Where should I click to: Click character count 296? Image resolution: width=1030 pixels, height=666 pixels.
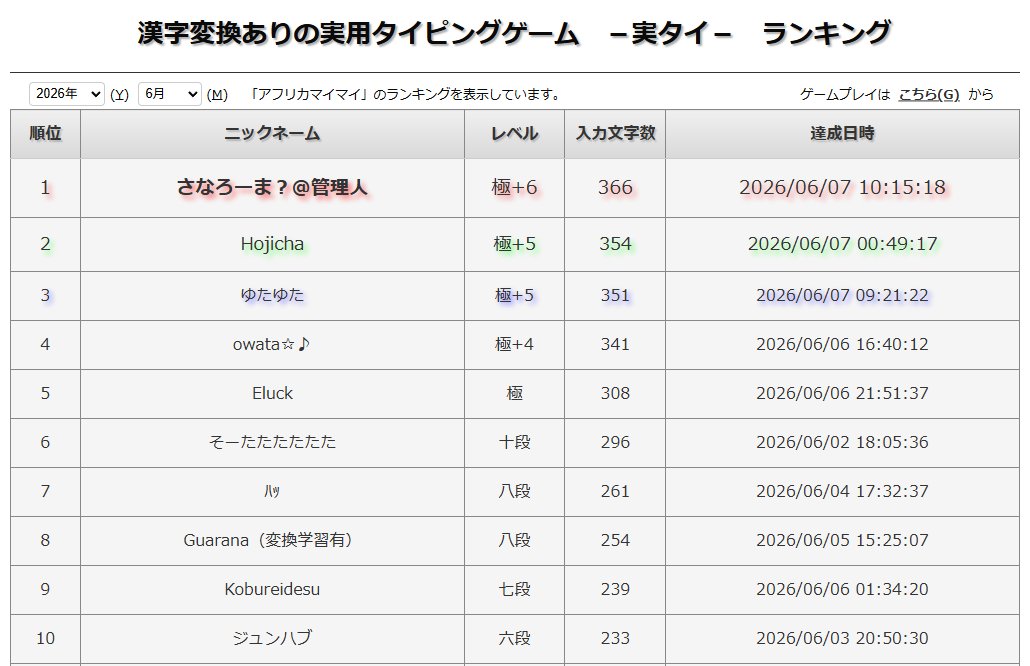[615, 442]
